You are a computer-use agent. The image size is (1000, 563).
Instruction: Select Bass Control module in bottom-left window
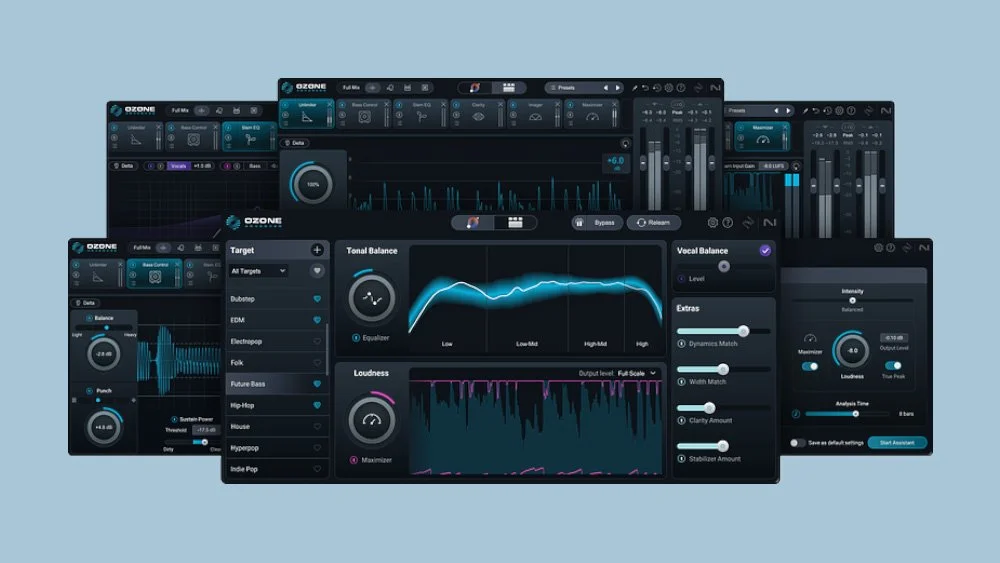tap(155, 273)
